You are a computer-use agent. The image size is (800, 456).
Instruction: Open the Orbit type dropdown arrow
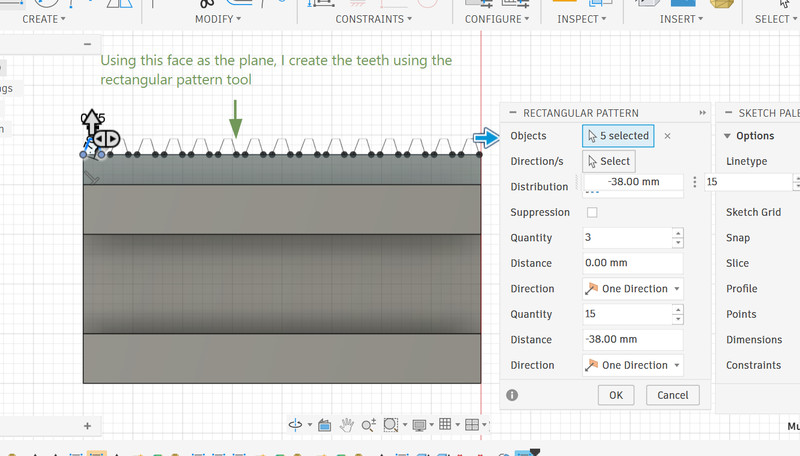[x=310, y=424]
